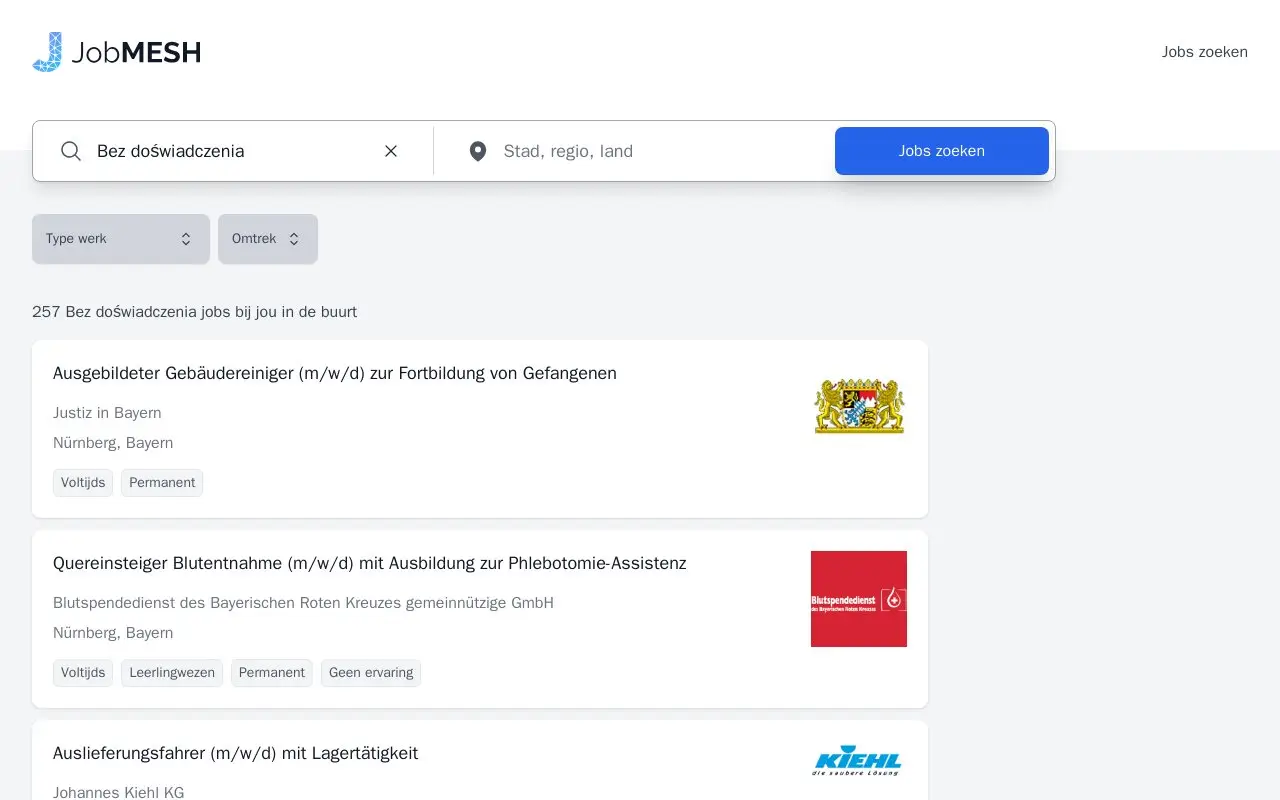
Task: Click Permanent tag on Blutentnahme job
Action: pyautogui.click(x=272, y=673)
